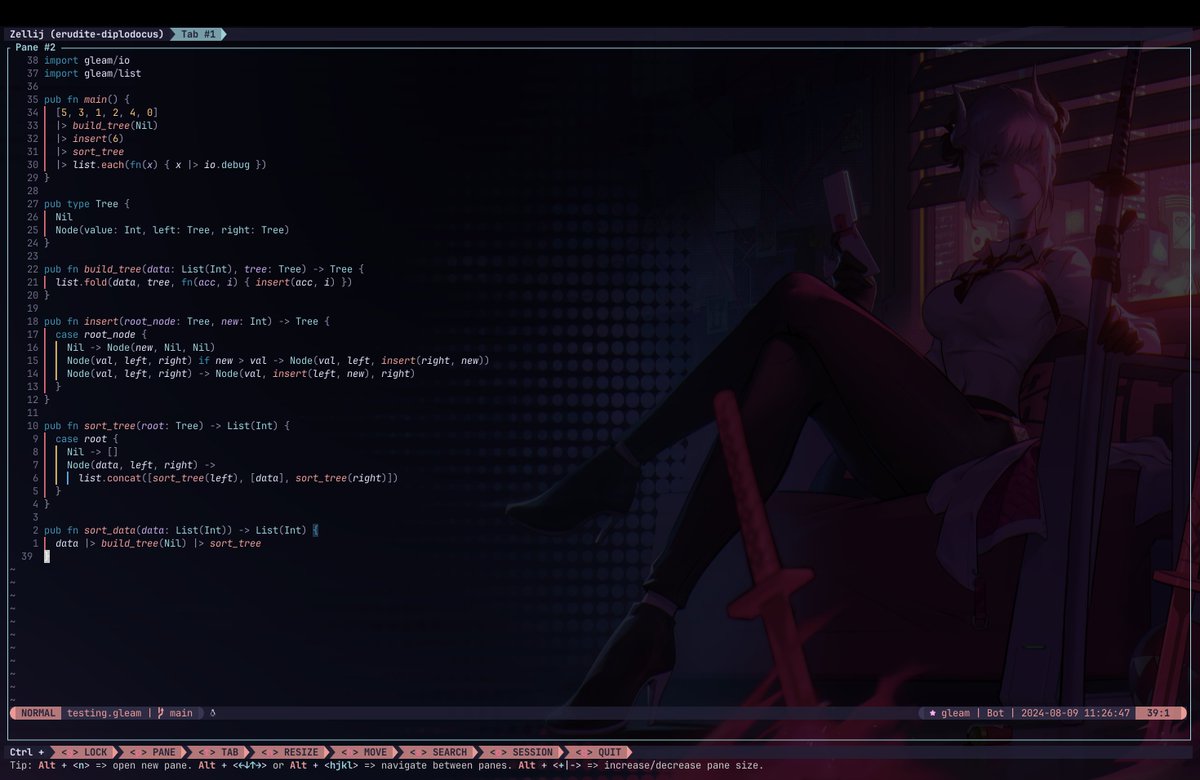Click the git branch icon before main

click(x=161, y=713)
